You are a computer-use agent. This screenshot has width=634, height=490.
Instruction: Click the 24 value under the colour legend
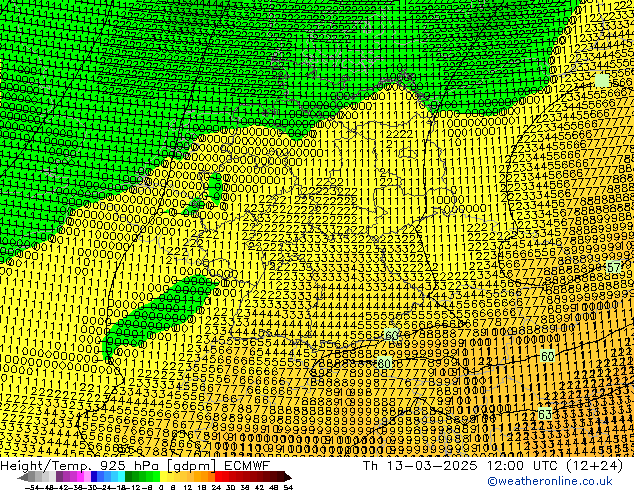pyautogui.click(x=216, y=487)
